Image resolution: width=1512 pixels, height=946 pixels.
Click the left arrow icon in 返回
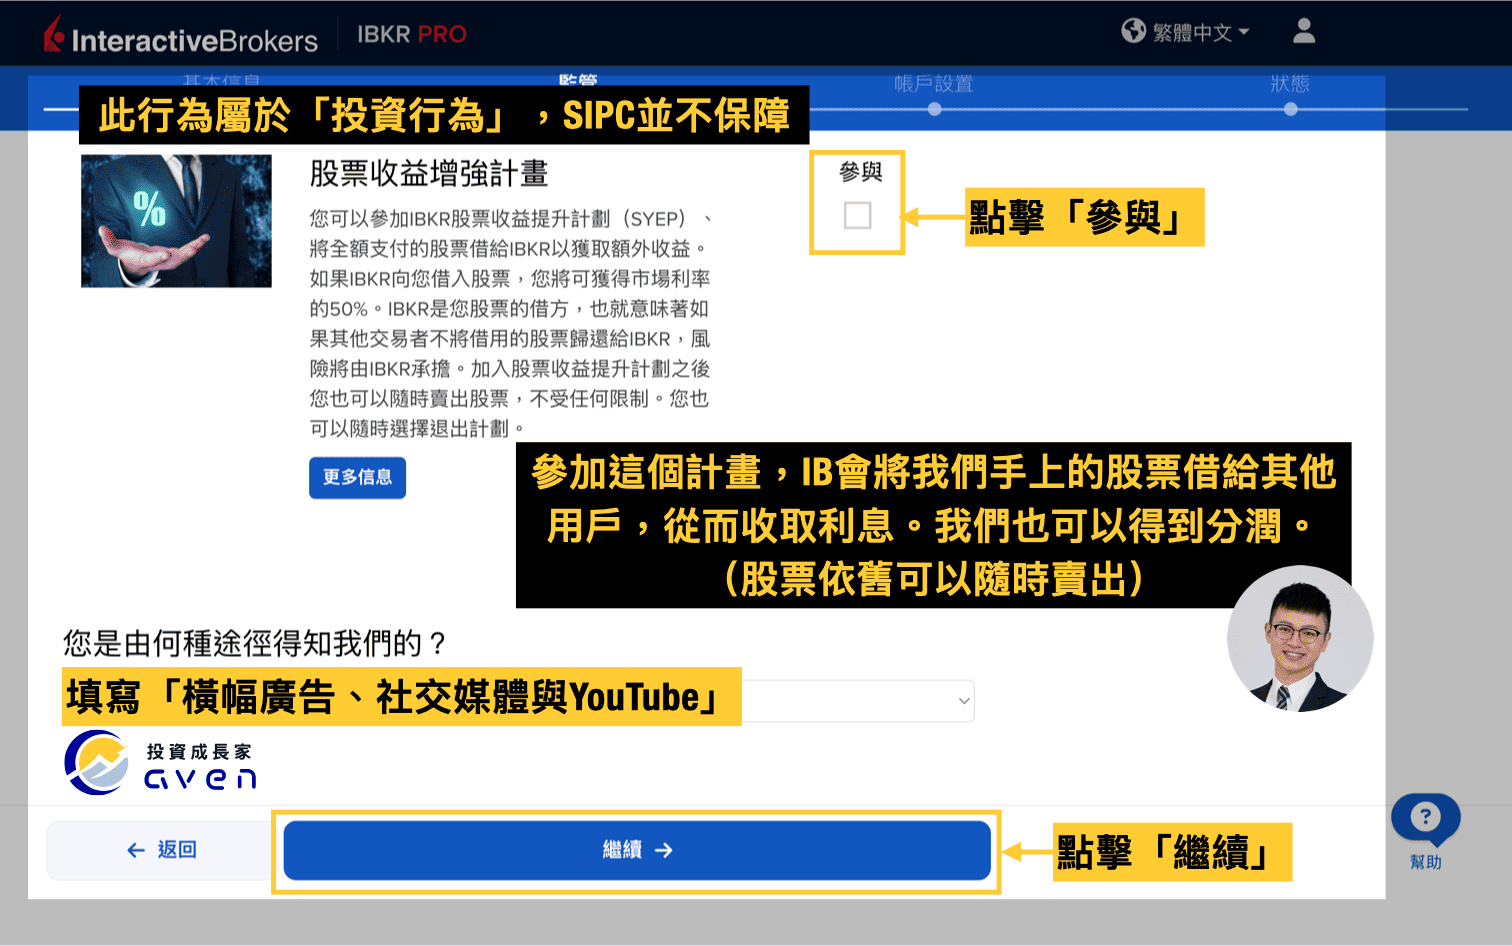click(x=134, y=849)
